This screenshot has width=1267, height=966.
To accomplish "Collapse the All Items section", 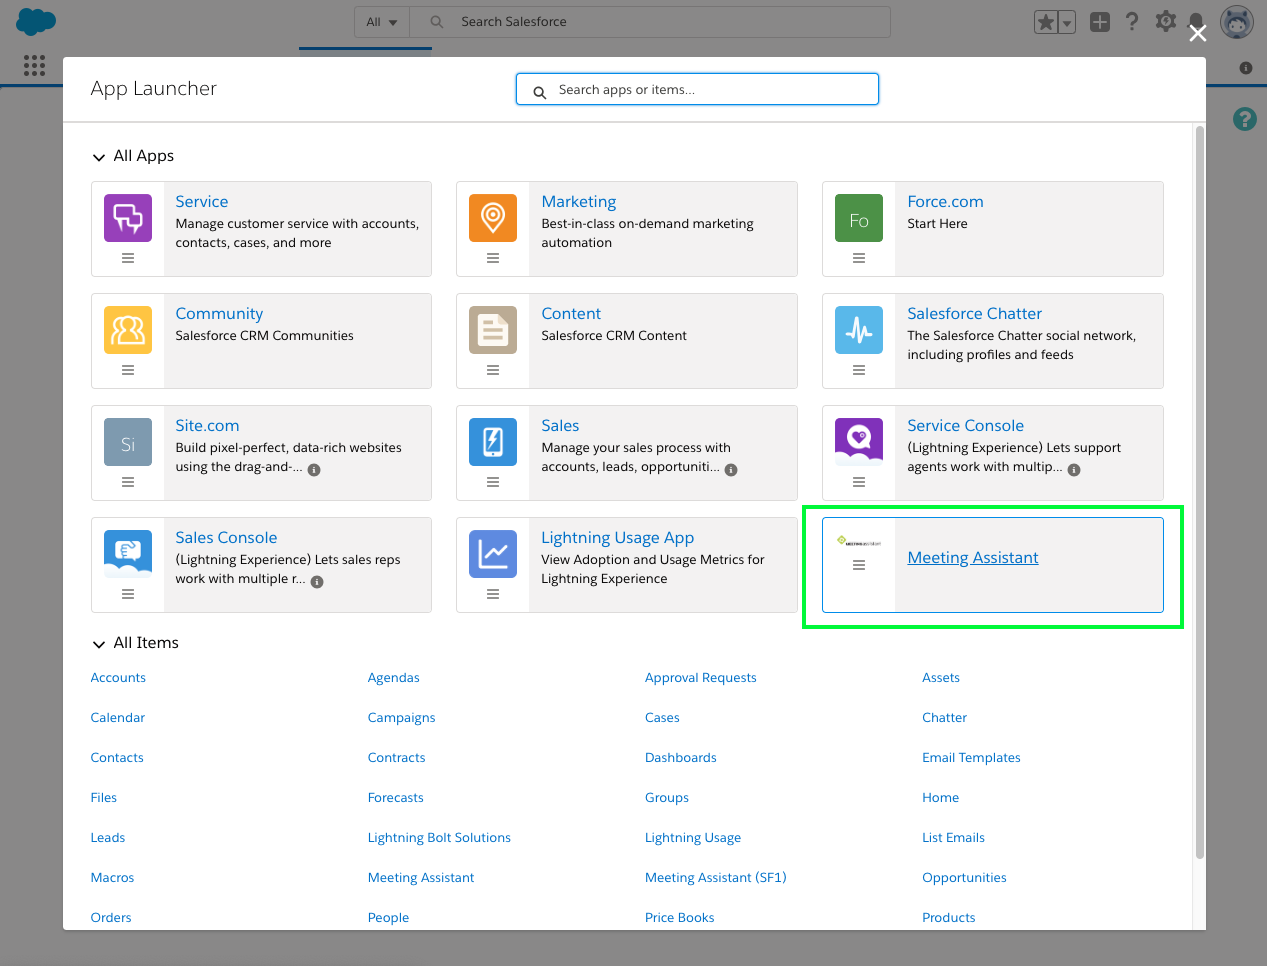I will pyautogui.click(x=98, y=644).
